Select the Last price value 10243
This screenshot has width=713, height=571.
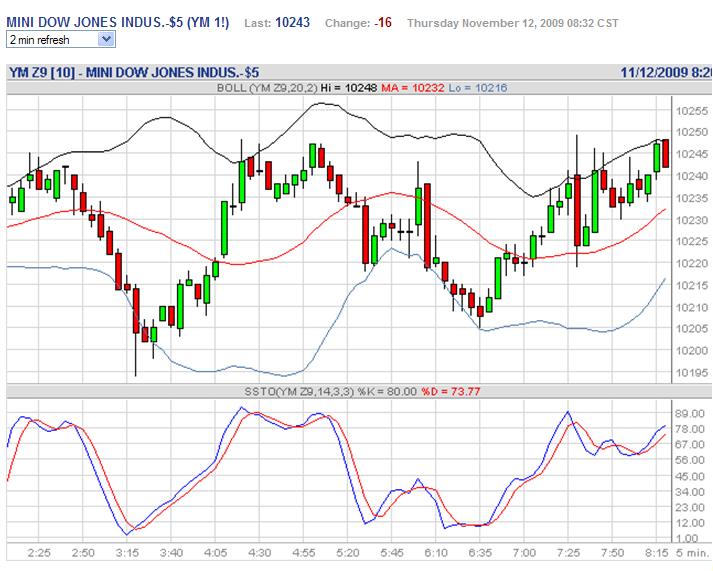pos(292,23)
